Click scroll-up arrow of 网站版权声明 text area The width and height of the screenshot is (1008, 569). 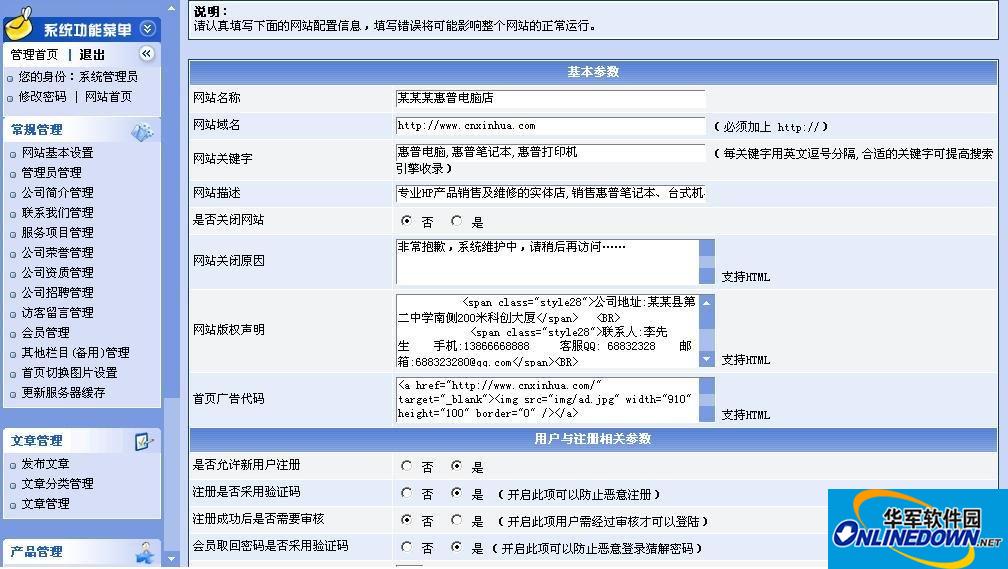(706, 302)
